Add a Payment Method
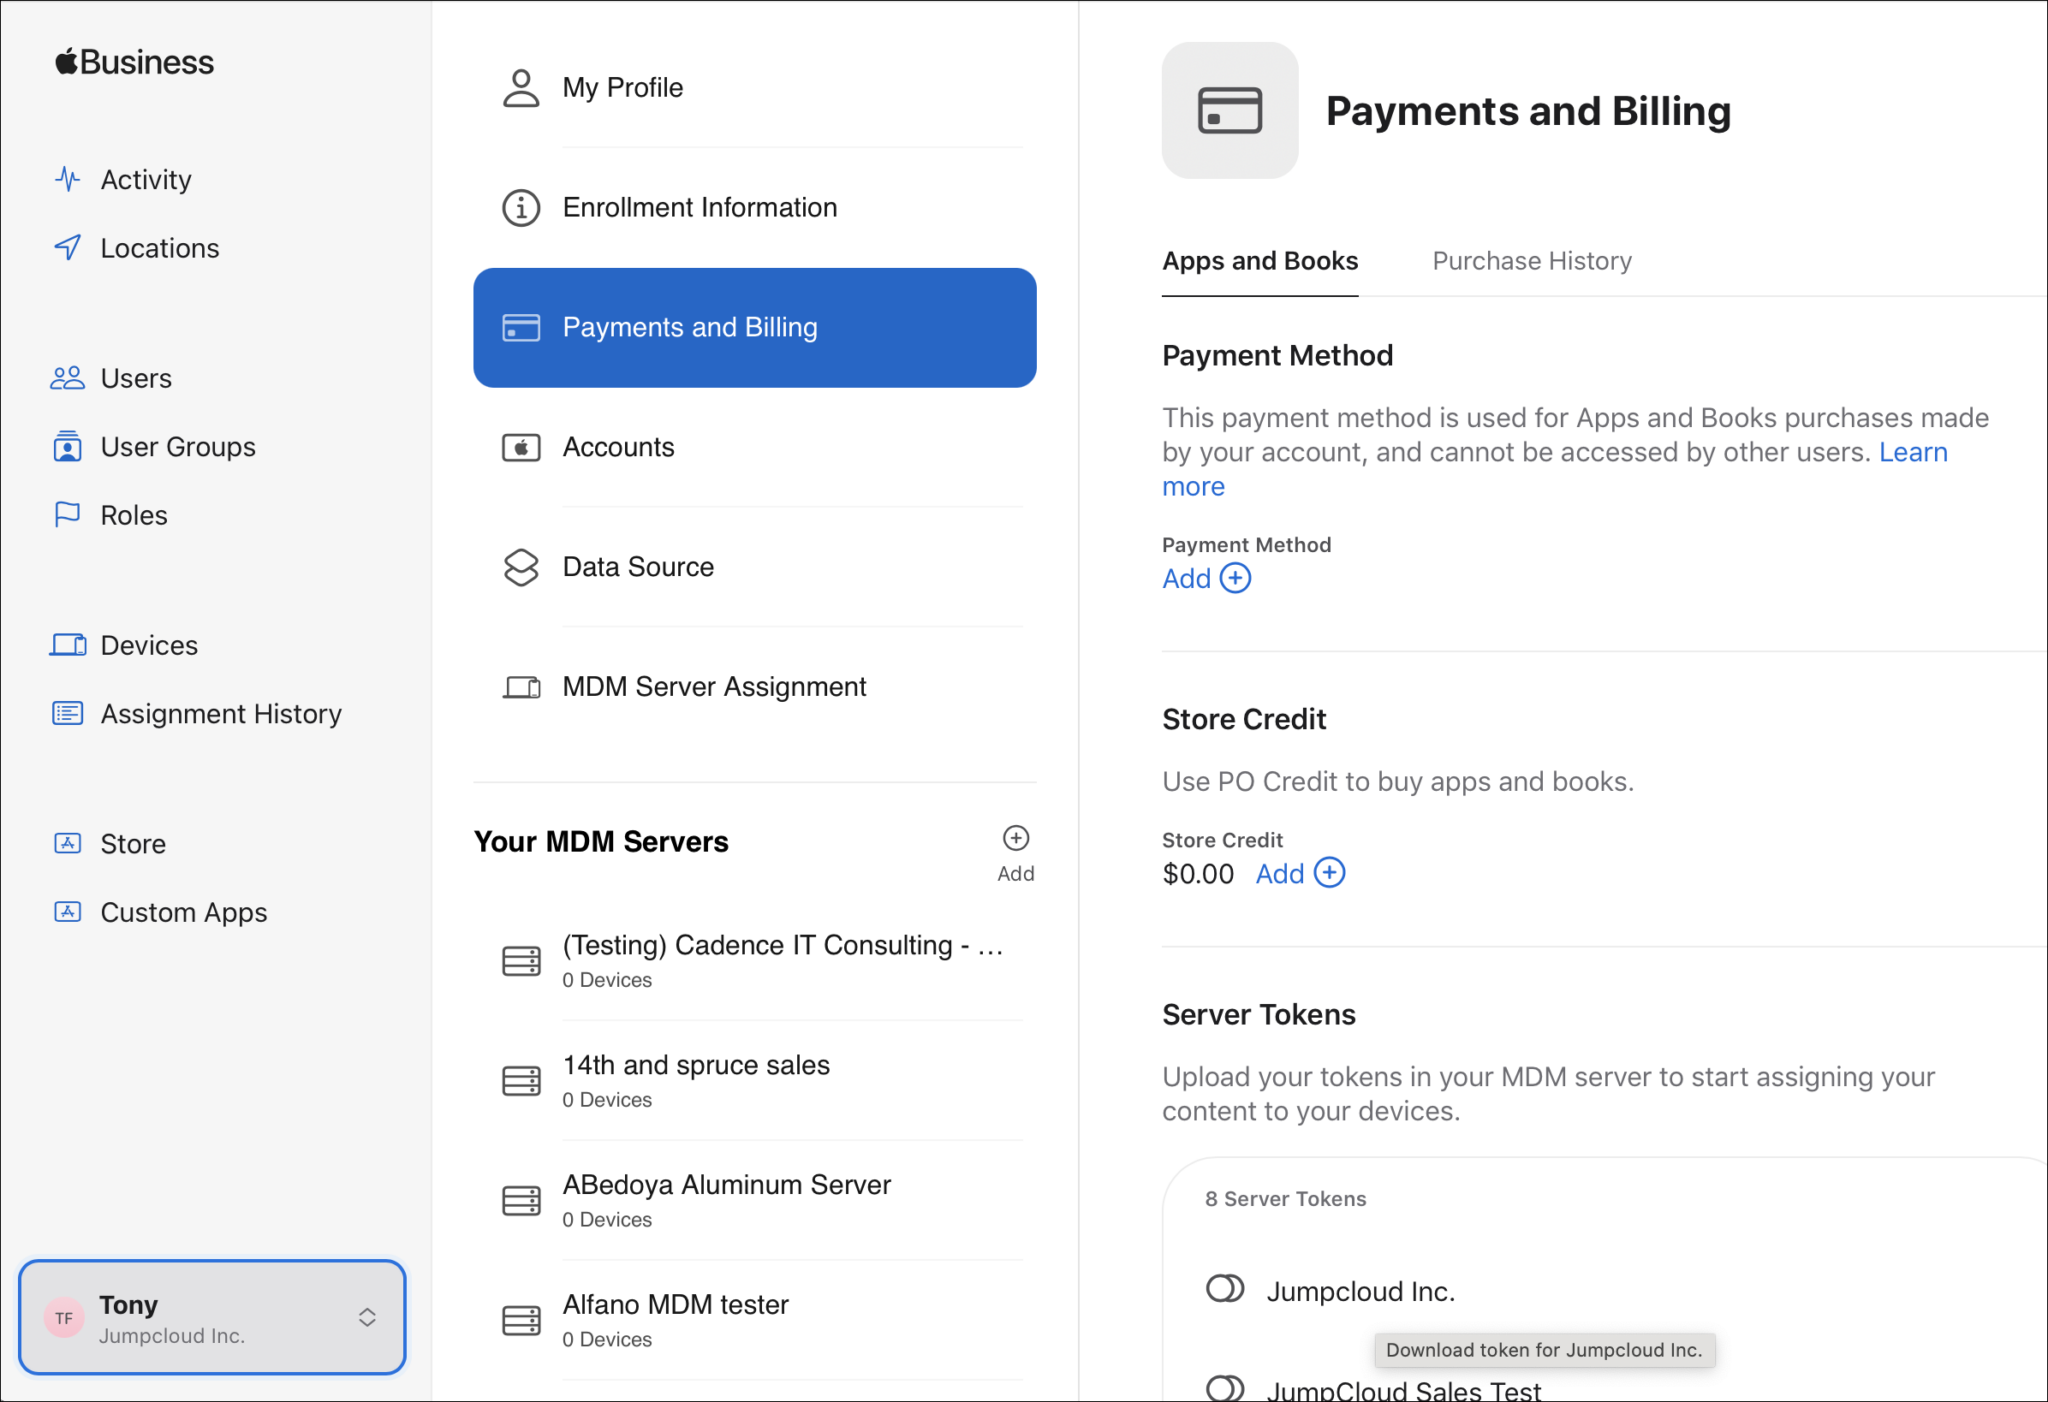Image resolution: width=2048 pixels, height=1402 pixels. click(x=1206, y=578)
